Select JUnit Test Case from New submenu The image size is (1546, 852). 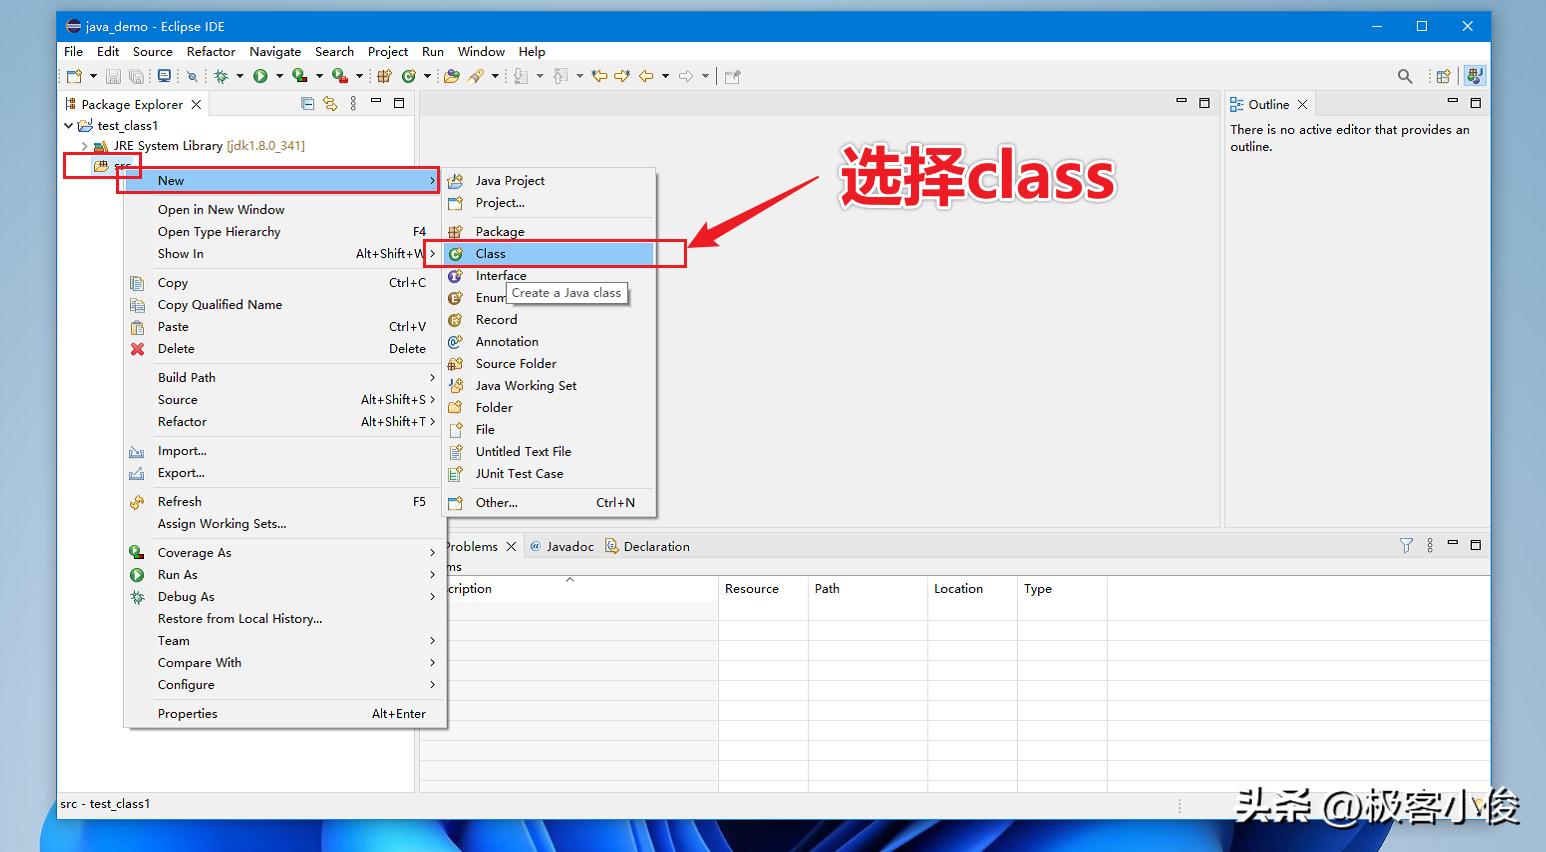pos(520,473)
